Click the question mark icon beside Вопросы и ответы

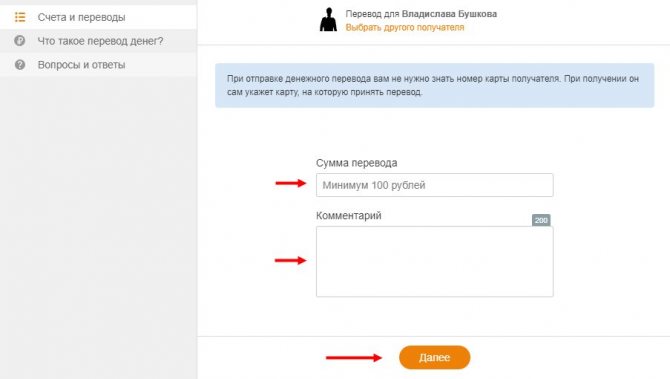pos(20,65)
